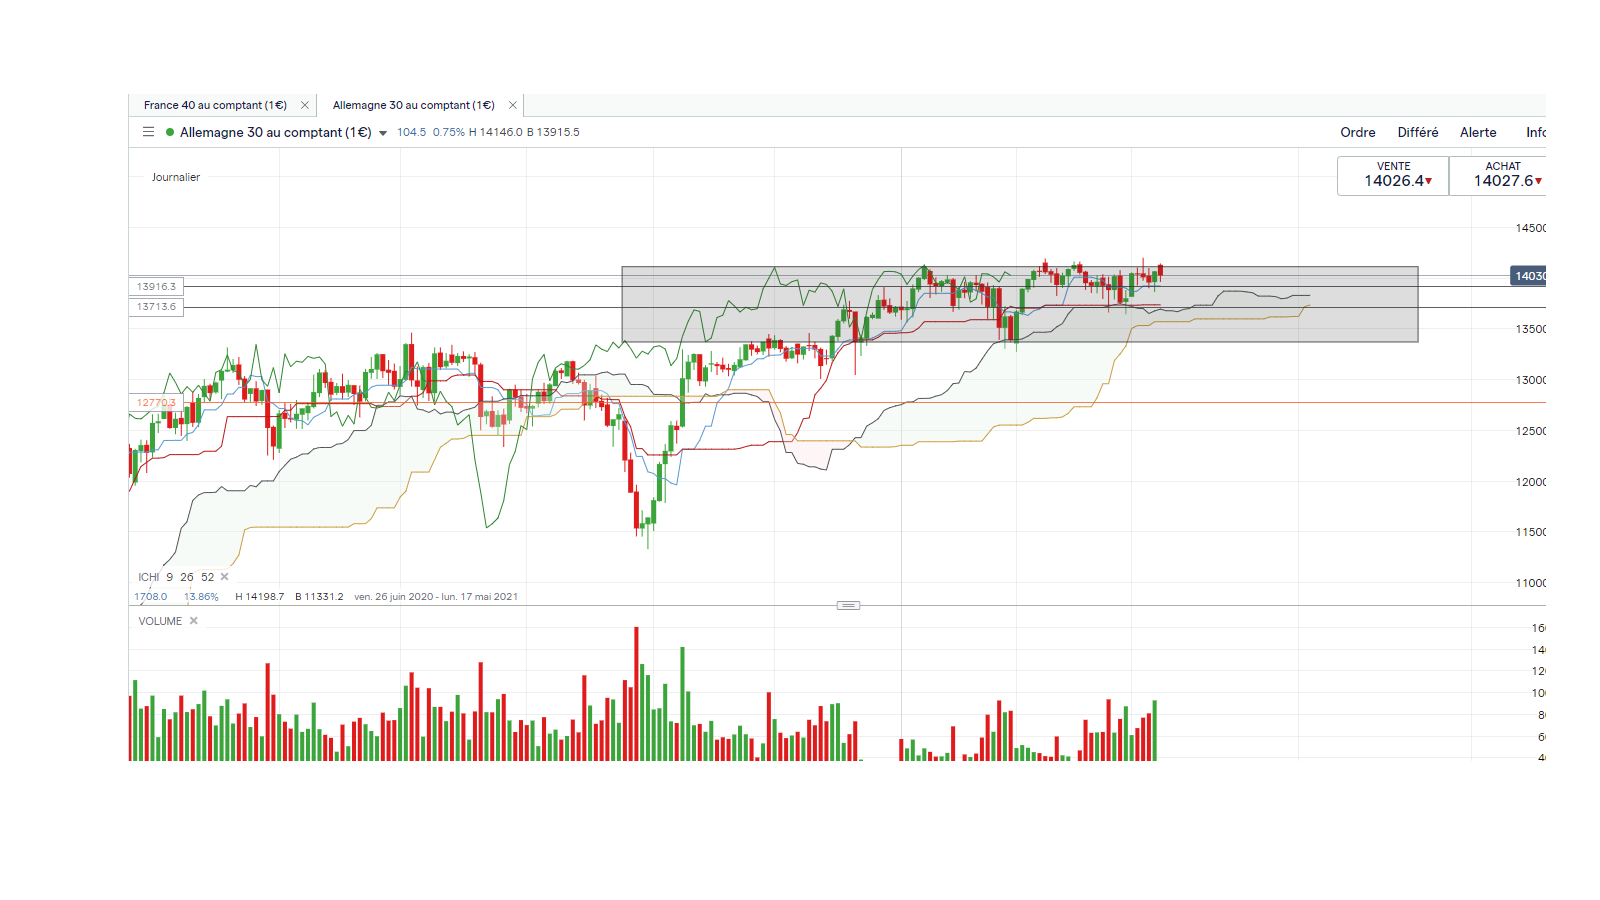Open the Différé option
1600x900 pixels.
pos(1418,132)
